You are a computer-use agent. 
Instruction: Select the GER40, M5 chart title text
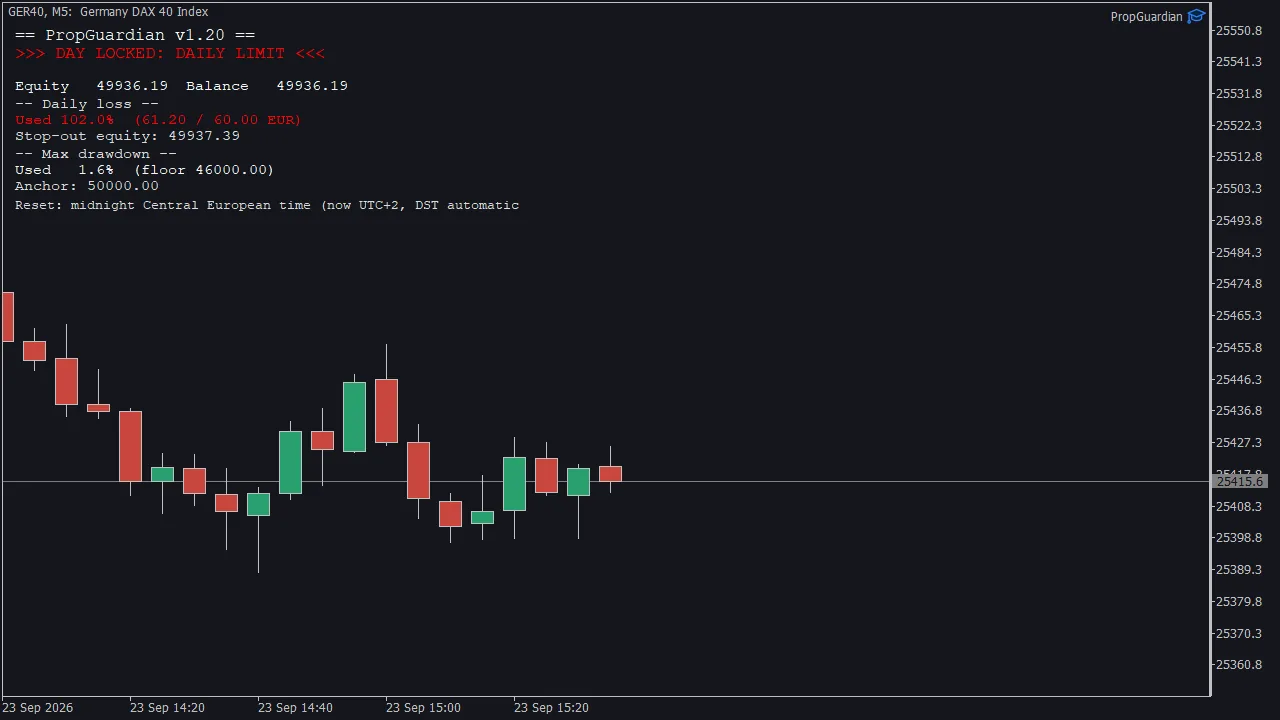108,12
